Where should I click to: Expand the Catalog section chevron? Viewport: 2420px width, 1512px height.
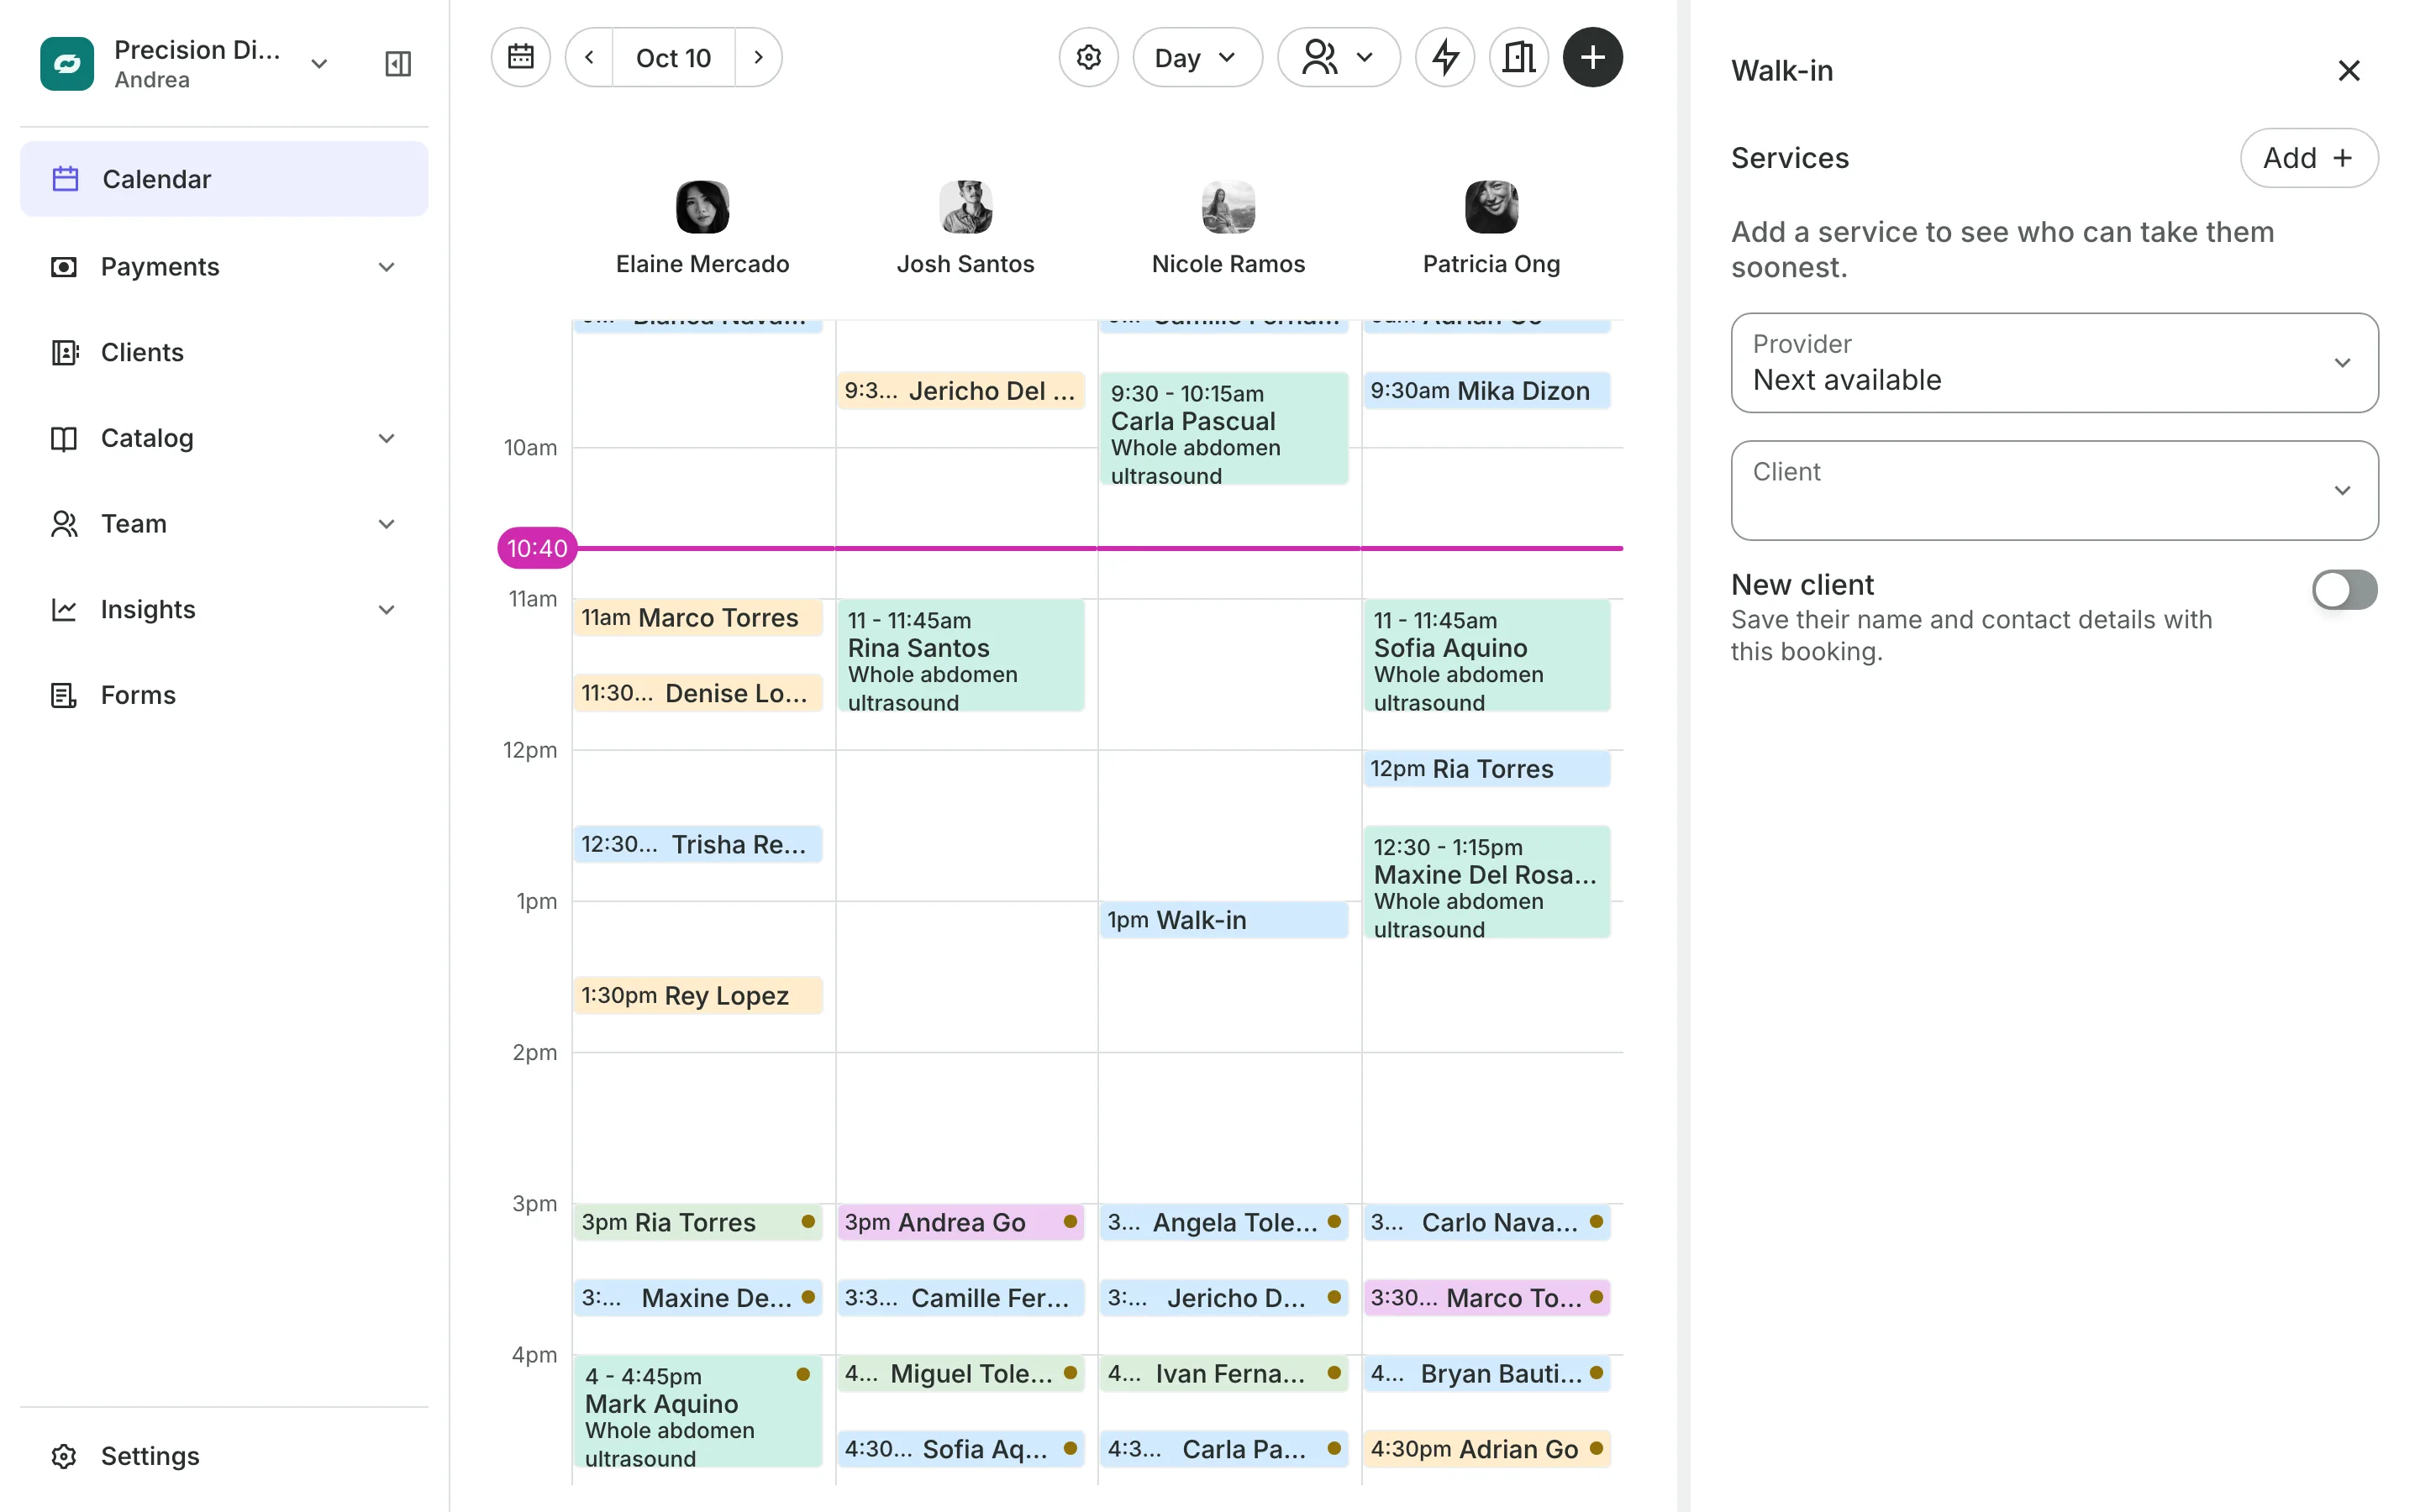pos(387,438)
